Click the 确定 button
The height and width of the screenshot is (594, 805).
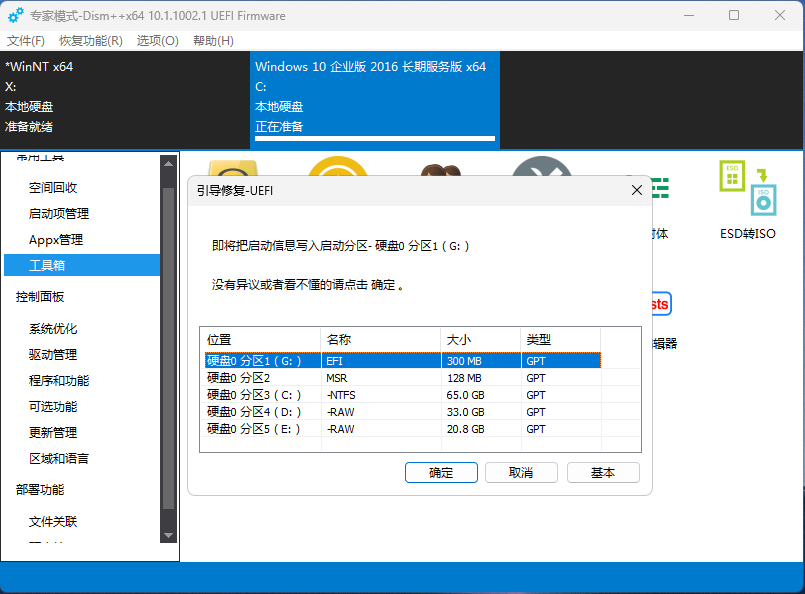pos(441,472)
